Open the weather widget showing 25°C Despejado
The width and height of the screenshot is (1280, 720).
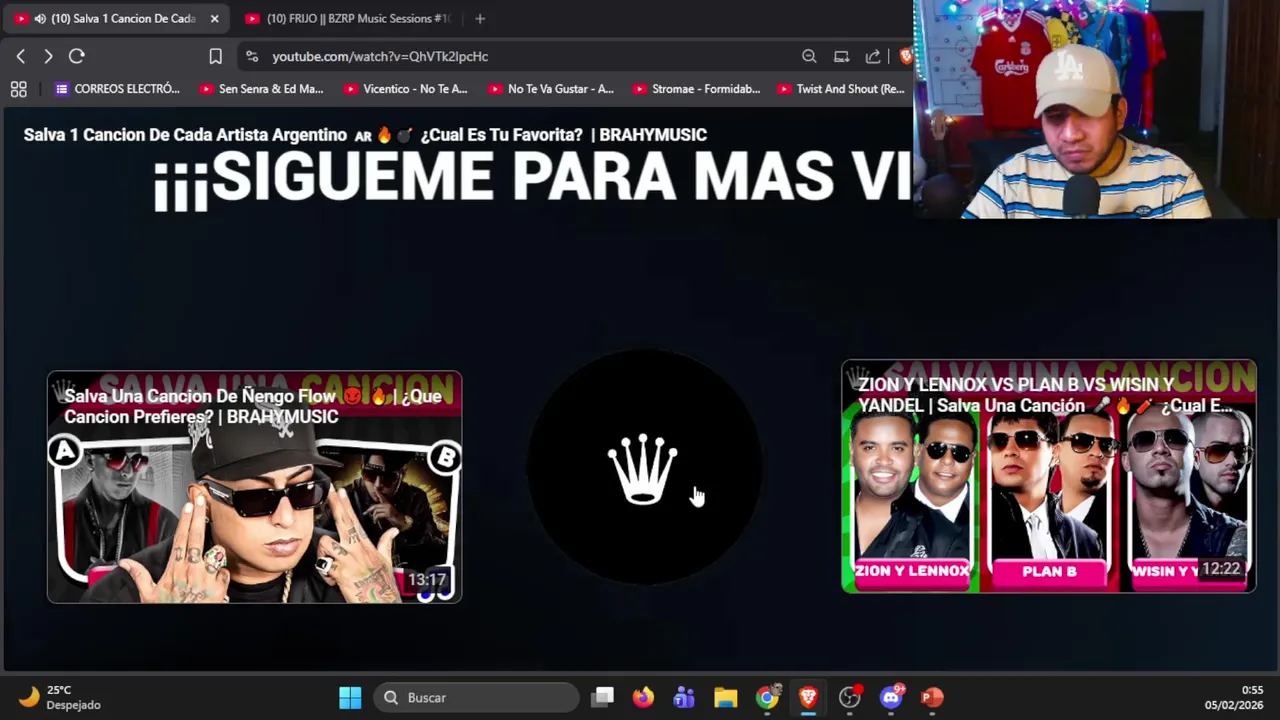click(x=60, y=698)
